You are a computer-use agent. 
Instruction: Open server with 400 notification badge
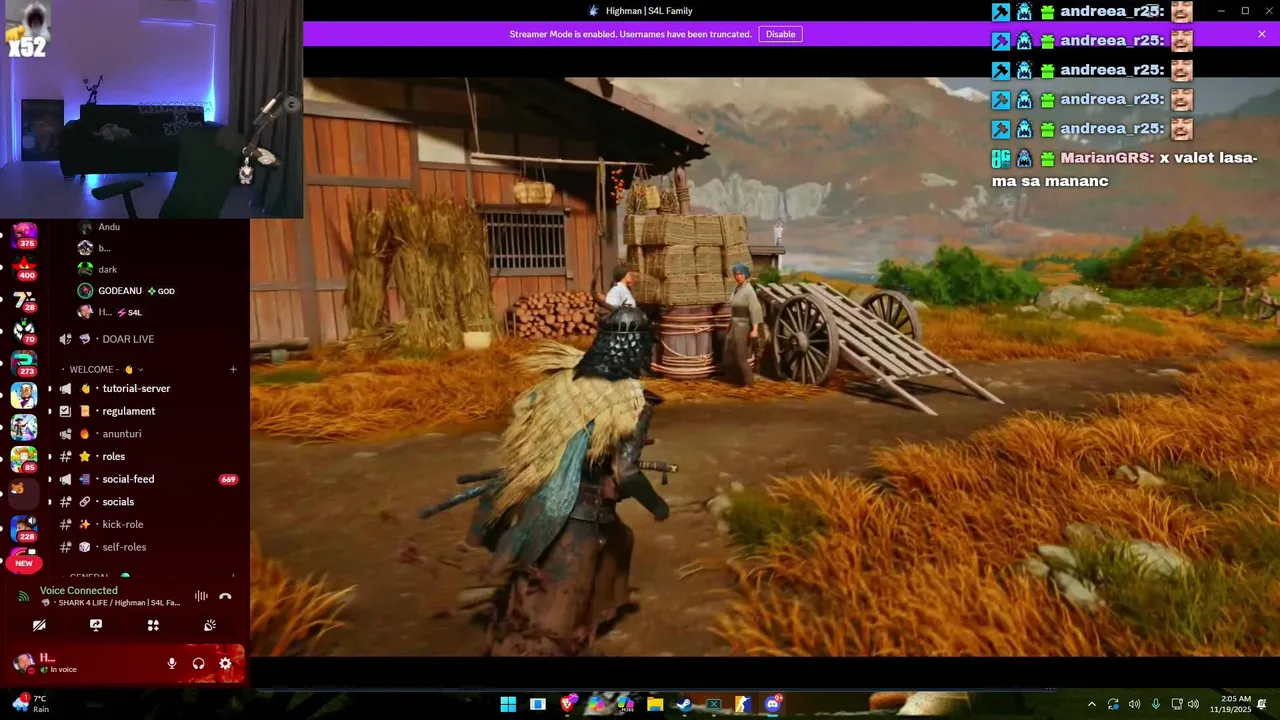(24, 269)
